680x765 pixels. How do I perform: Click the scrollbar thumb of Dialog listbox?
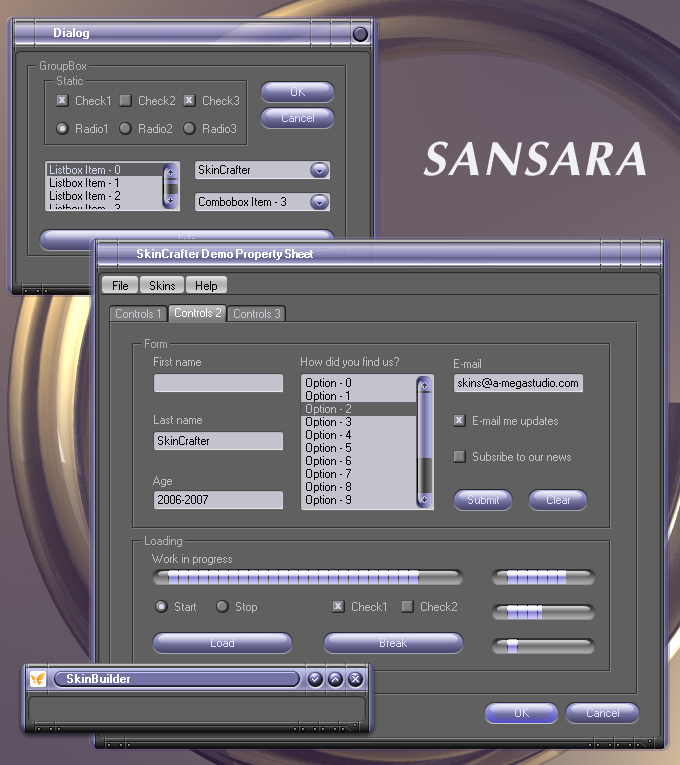(x=170, y=182)
